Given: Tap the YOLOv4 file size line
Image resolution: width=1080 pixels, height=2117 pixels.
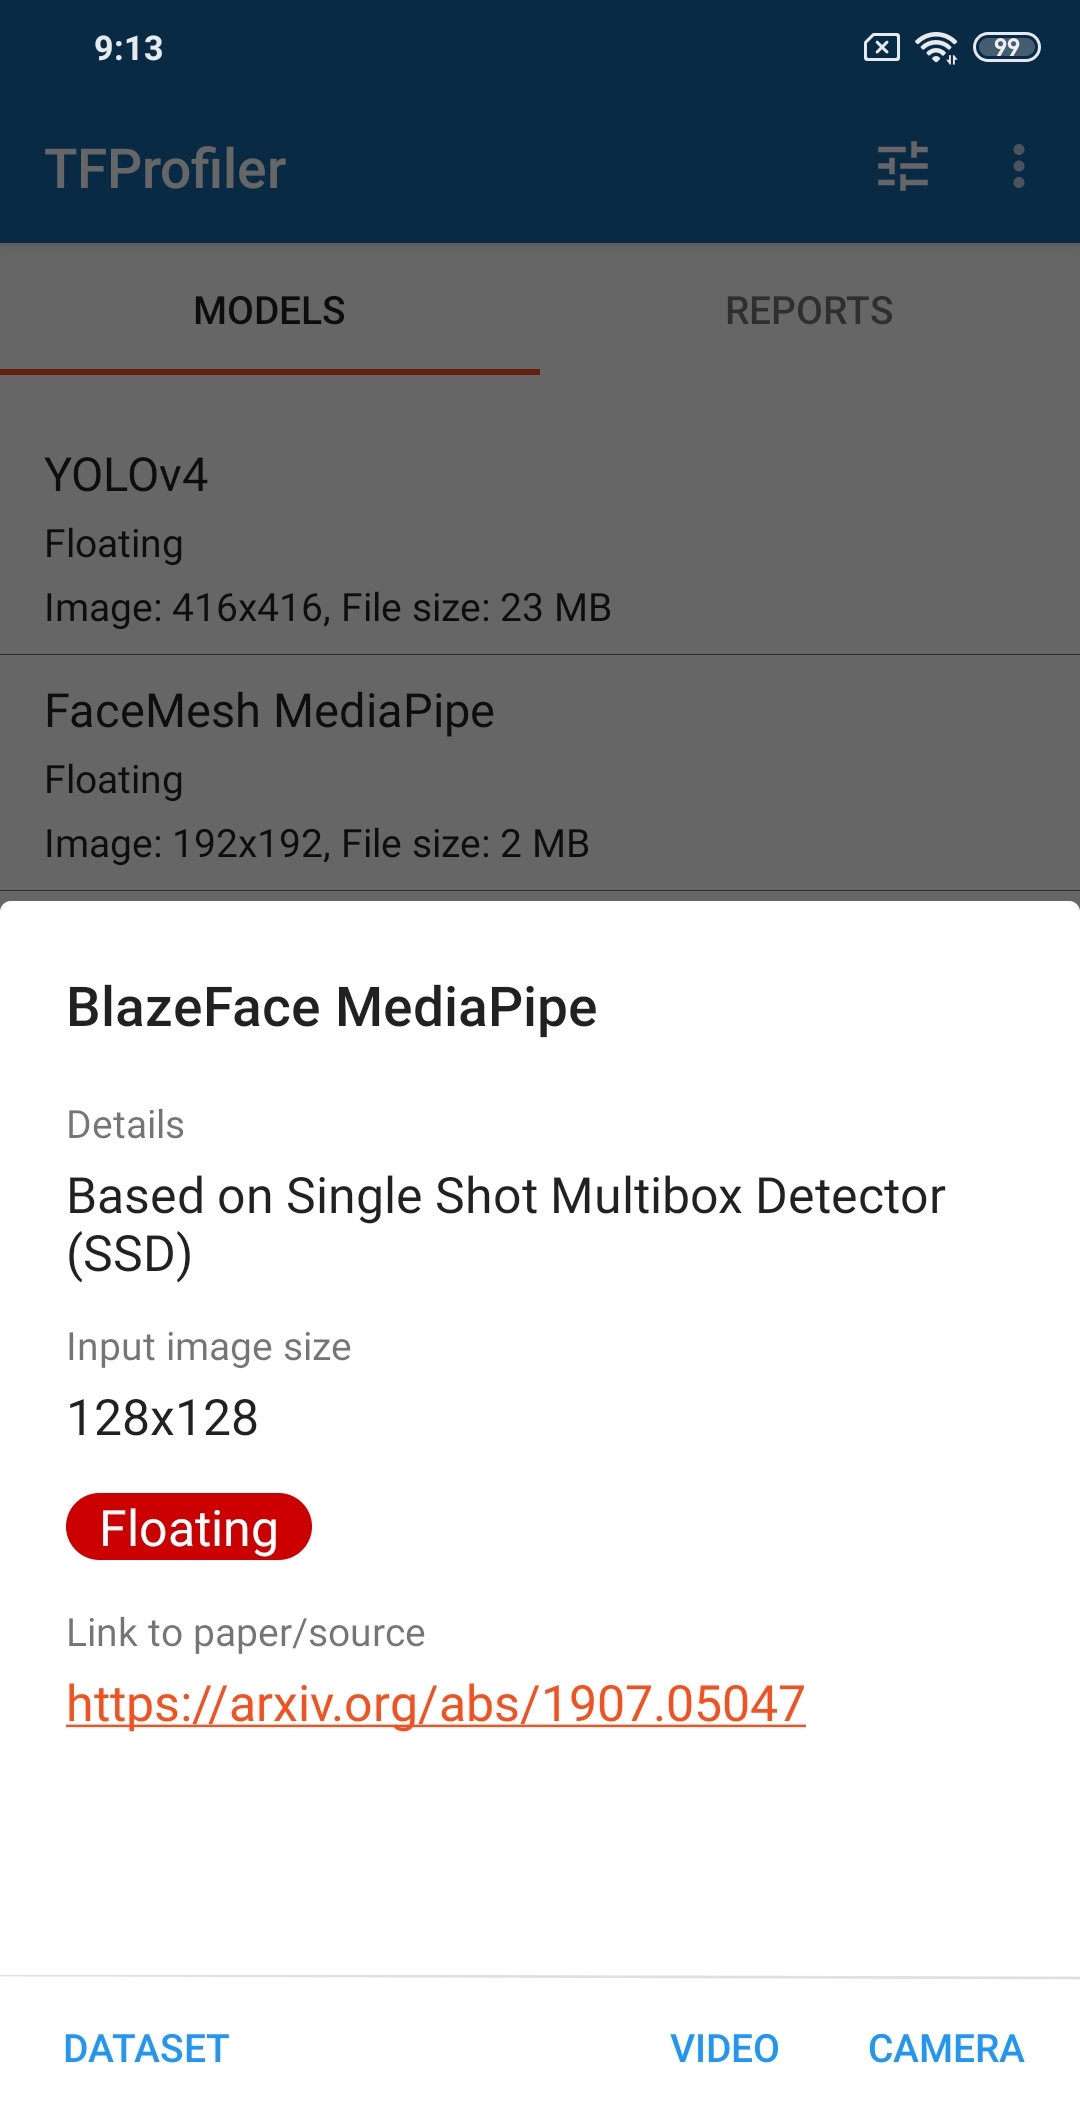Looking at the screenshot, I should [328, 608].
